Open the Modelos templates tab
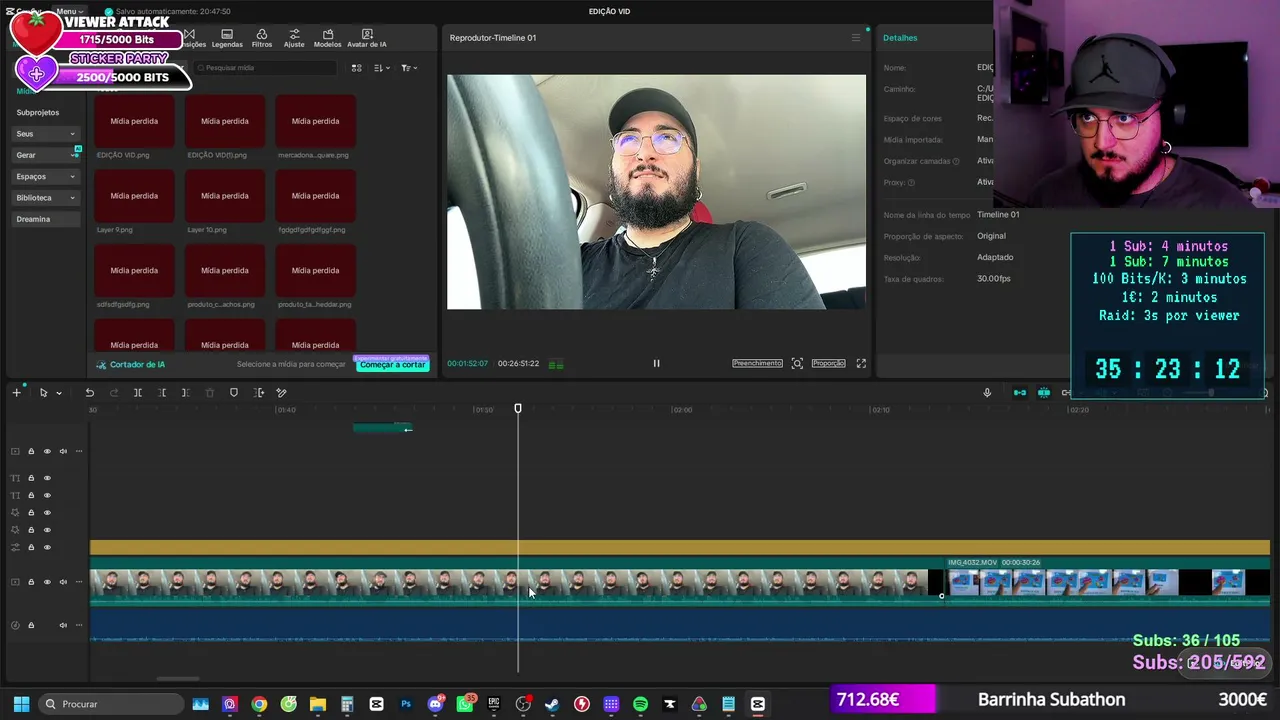1280x720 pixels. pos(328,38)
